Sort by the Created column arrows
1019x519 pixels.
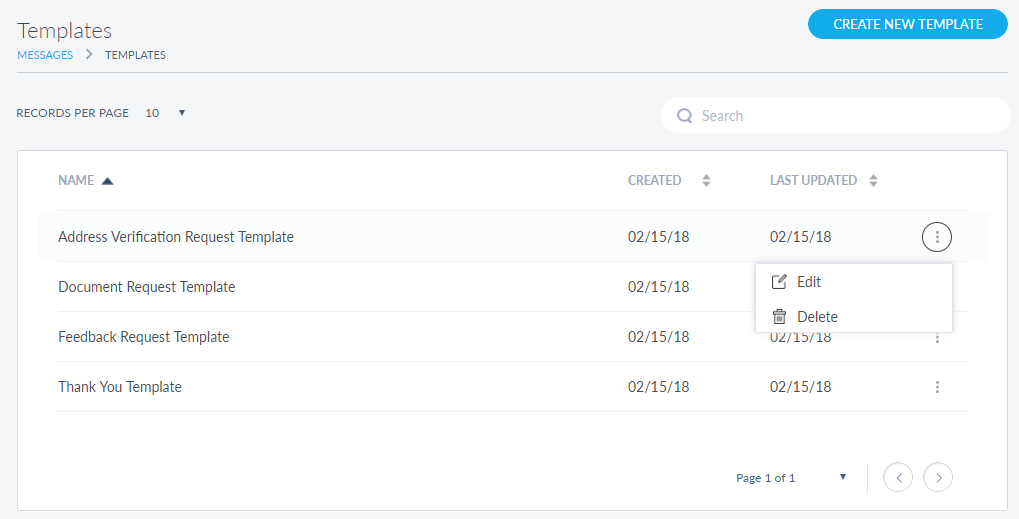click(706, 181)
